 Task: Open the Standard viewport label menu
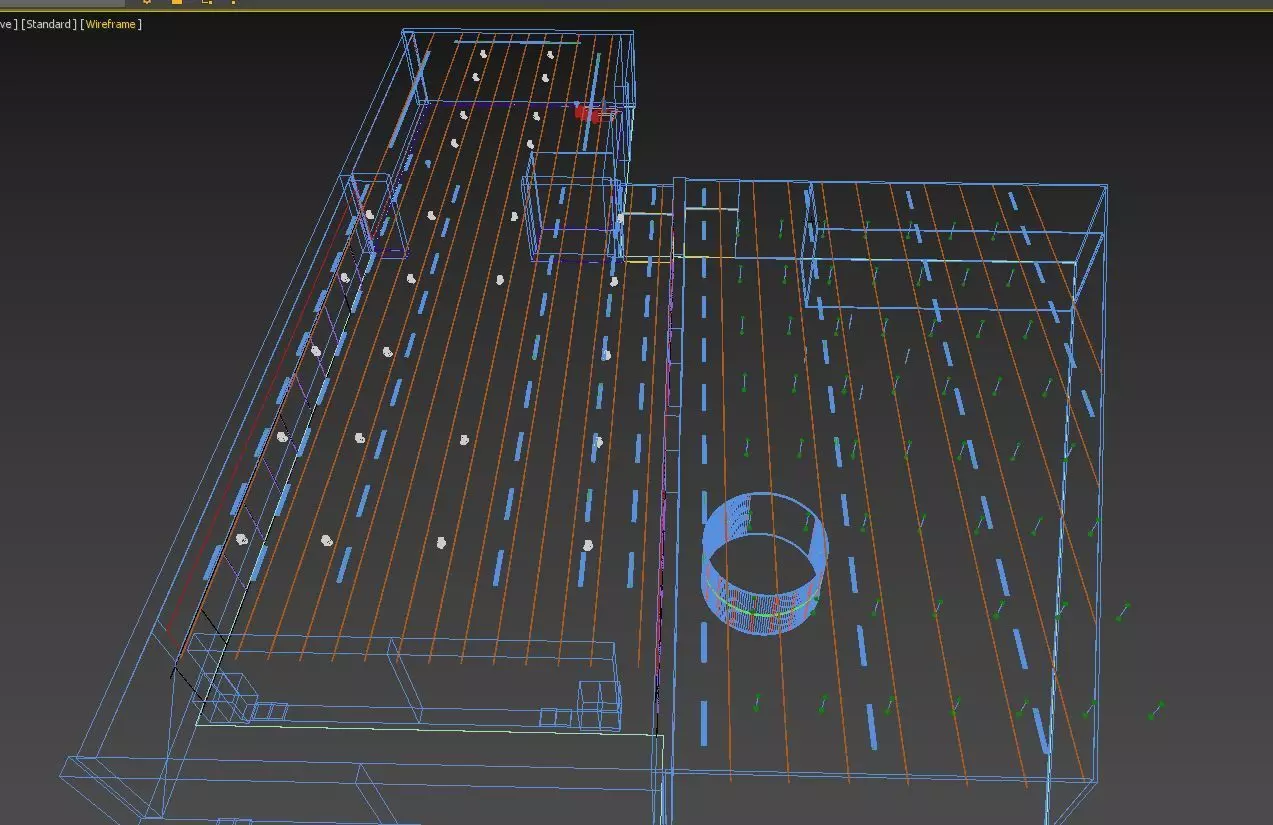pos(49,24)
